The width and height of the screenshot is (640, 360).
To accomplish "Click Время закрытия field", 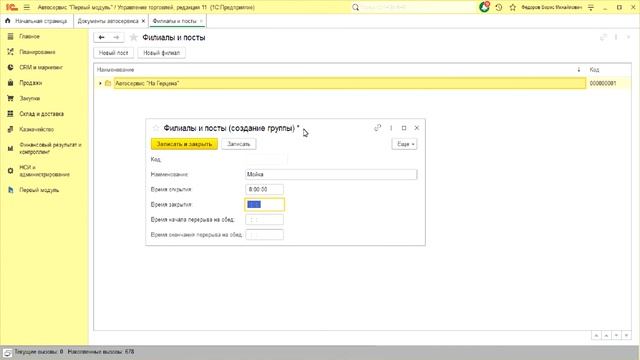I will tap(264, 204).
